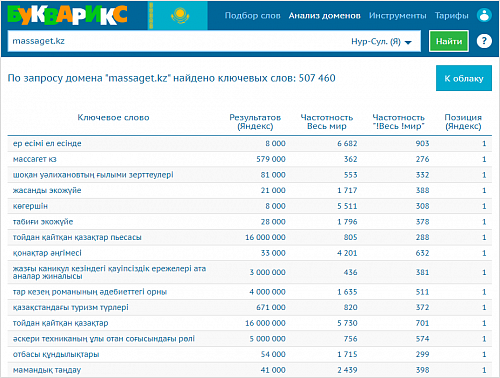
Task: Click results value 579 000
Action: [271, 159]
